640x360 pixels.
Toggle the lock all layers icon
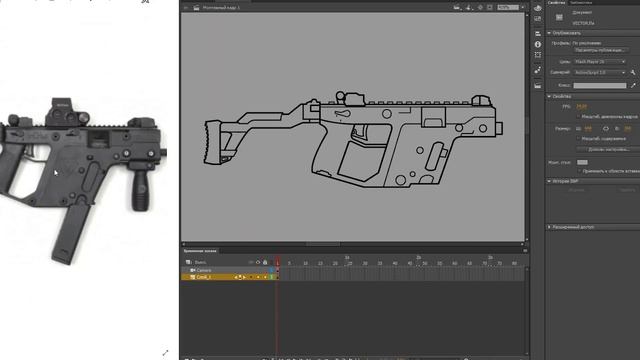[x=265, y=262]
